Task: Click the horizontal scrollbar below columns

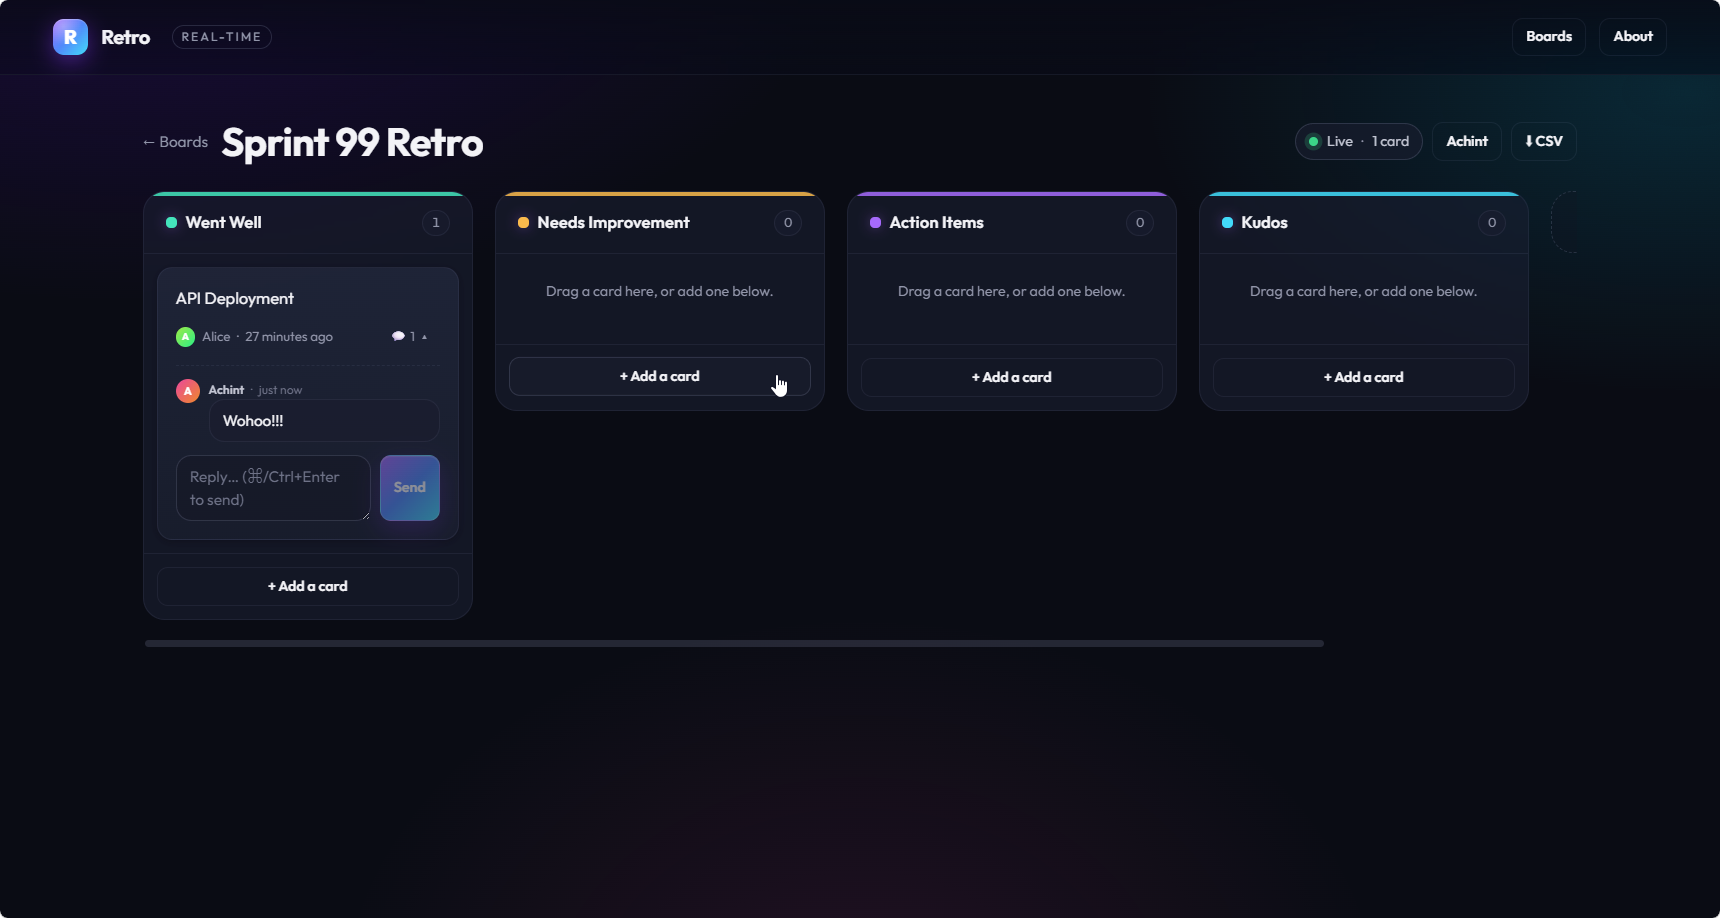Action: click(734, 644)
